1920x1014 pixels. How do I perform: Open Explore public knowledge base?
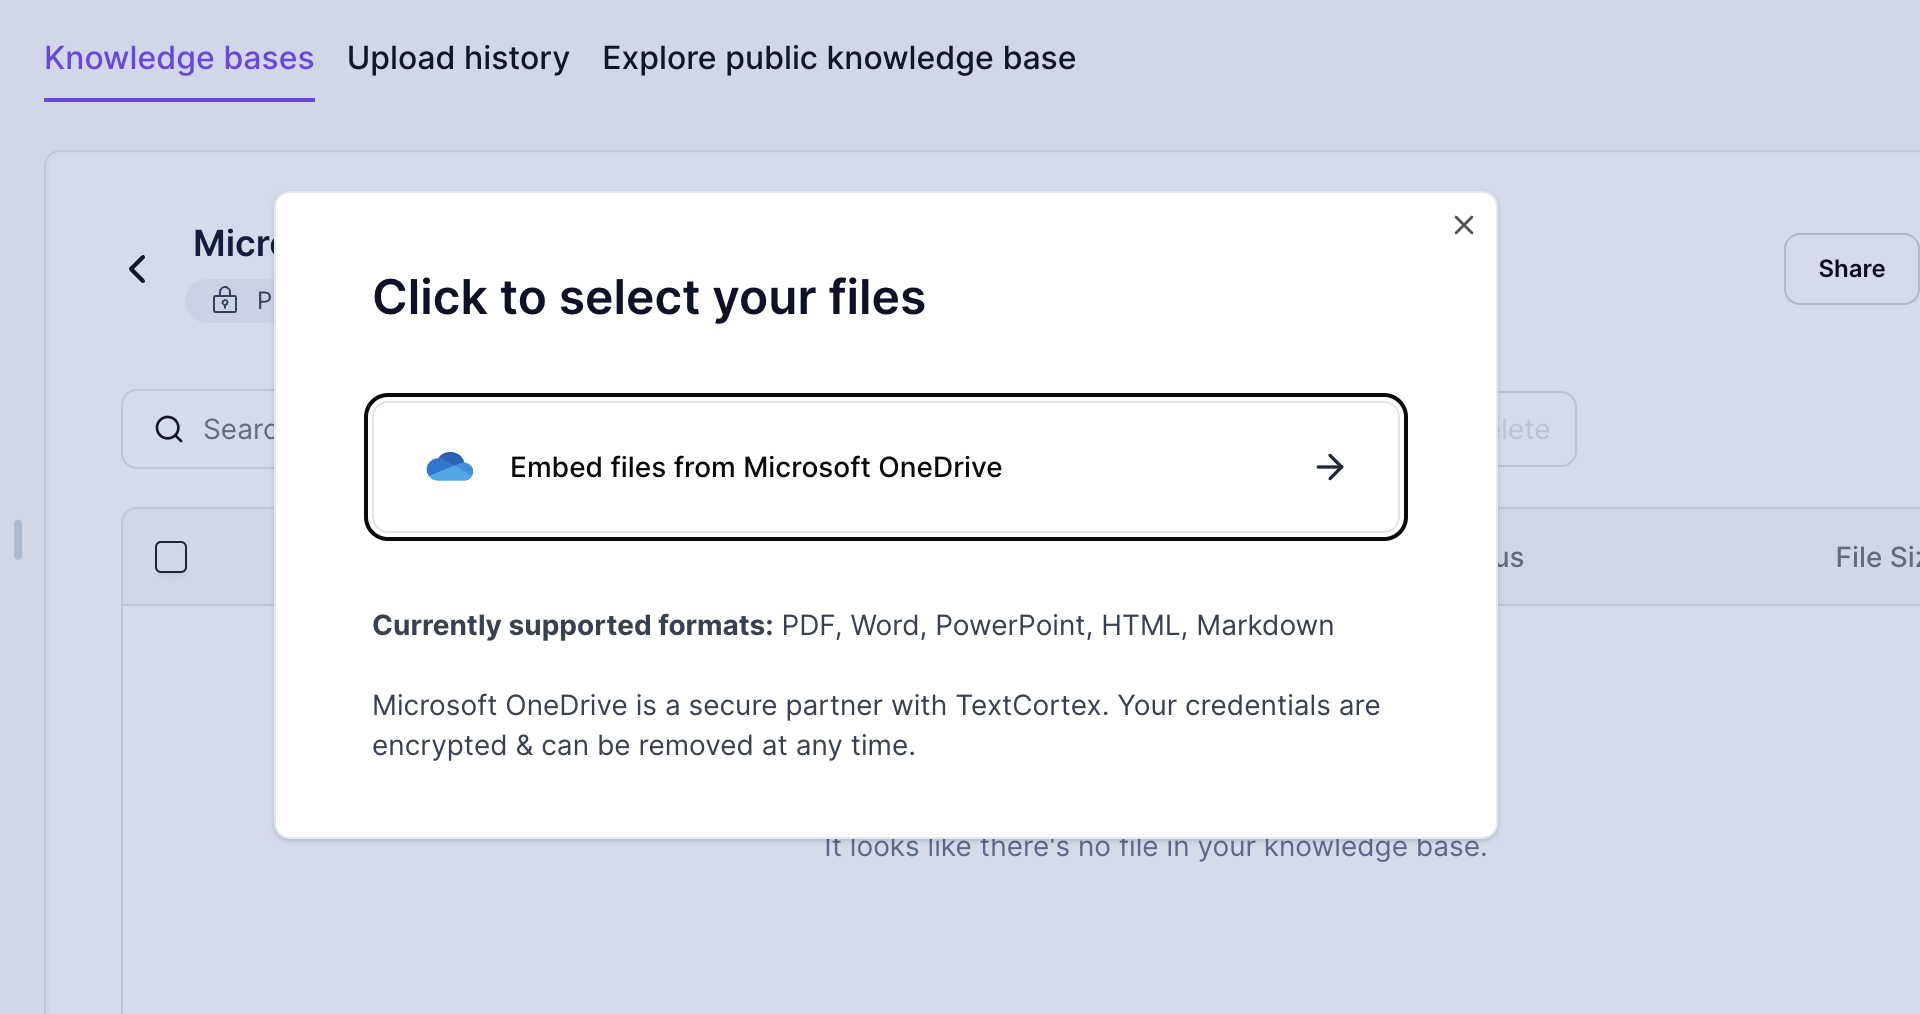[838, 58]
